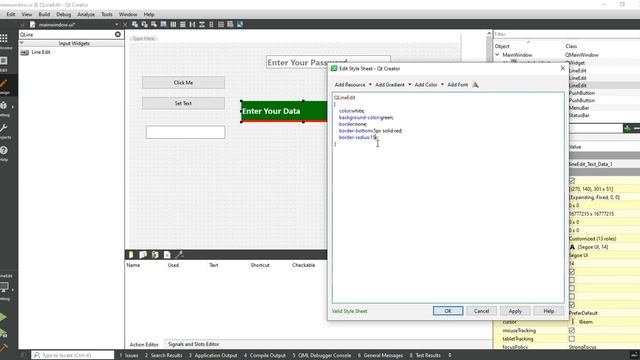Click the Object Inspector Filter field

coord(567,34)
